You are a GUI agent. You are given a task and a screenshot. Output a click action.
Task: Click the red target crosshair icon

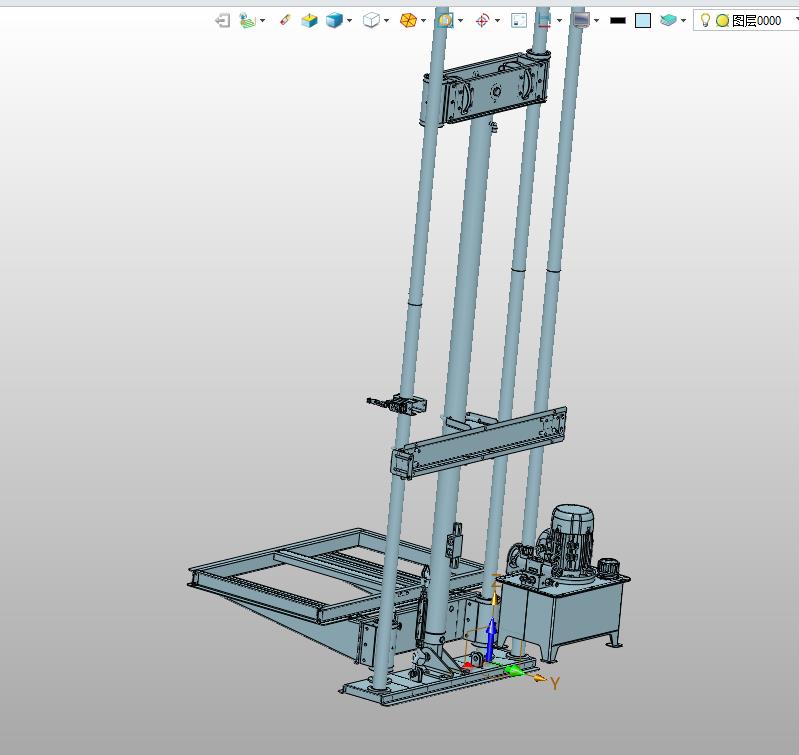482,20
